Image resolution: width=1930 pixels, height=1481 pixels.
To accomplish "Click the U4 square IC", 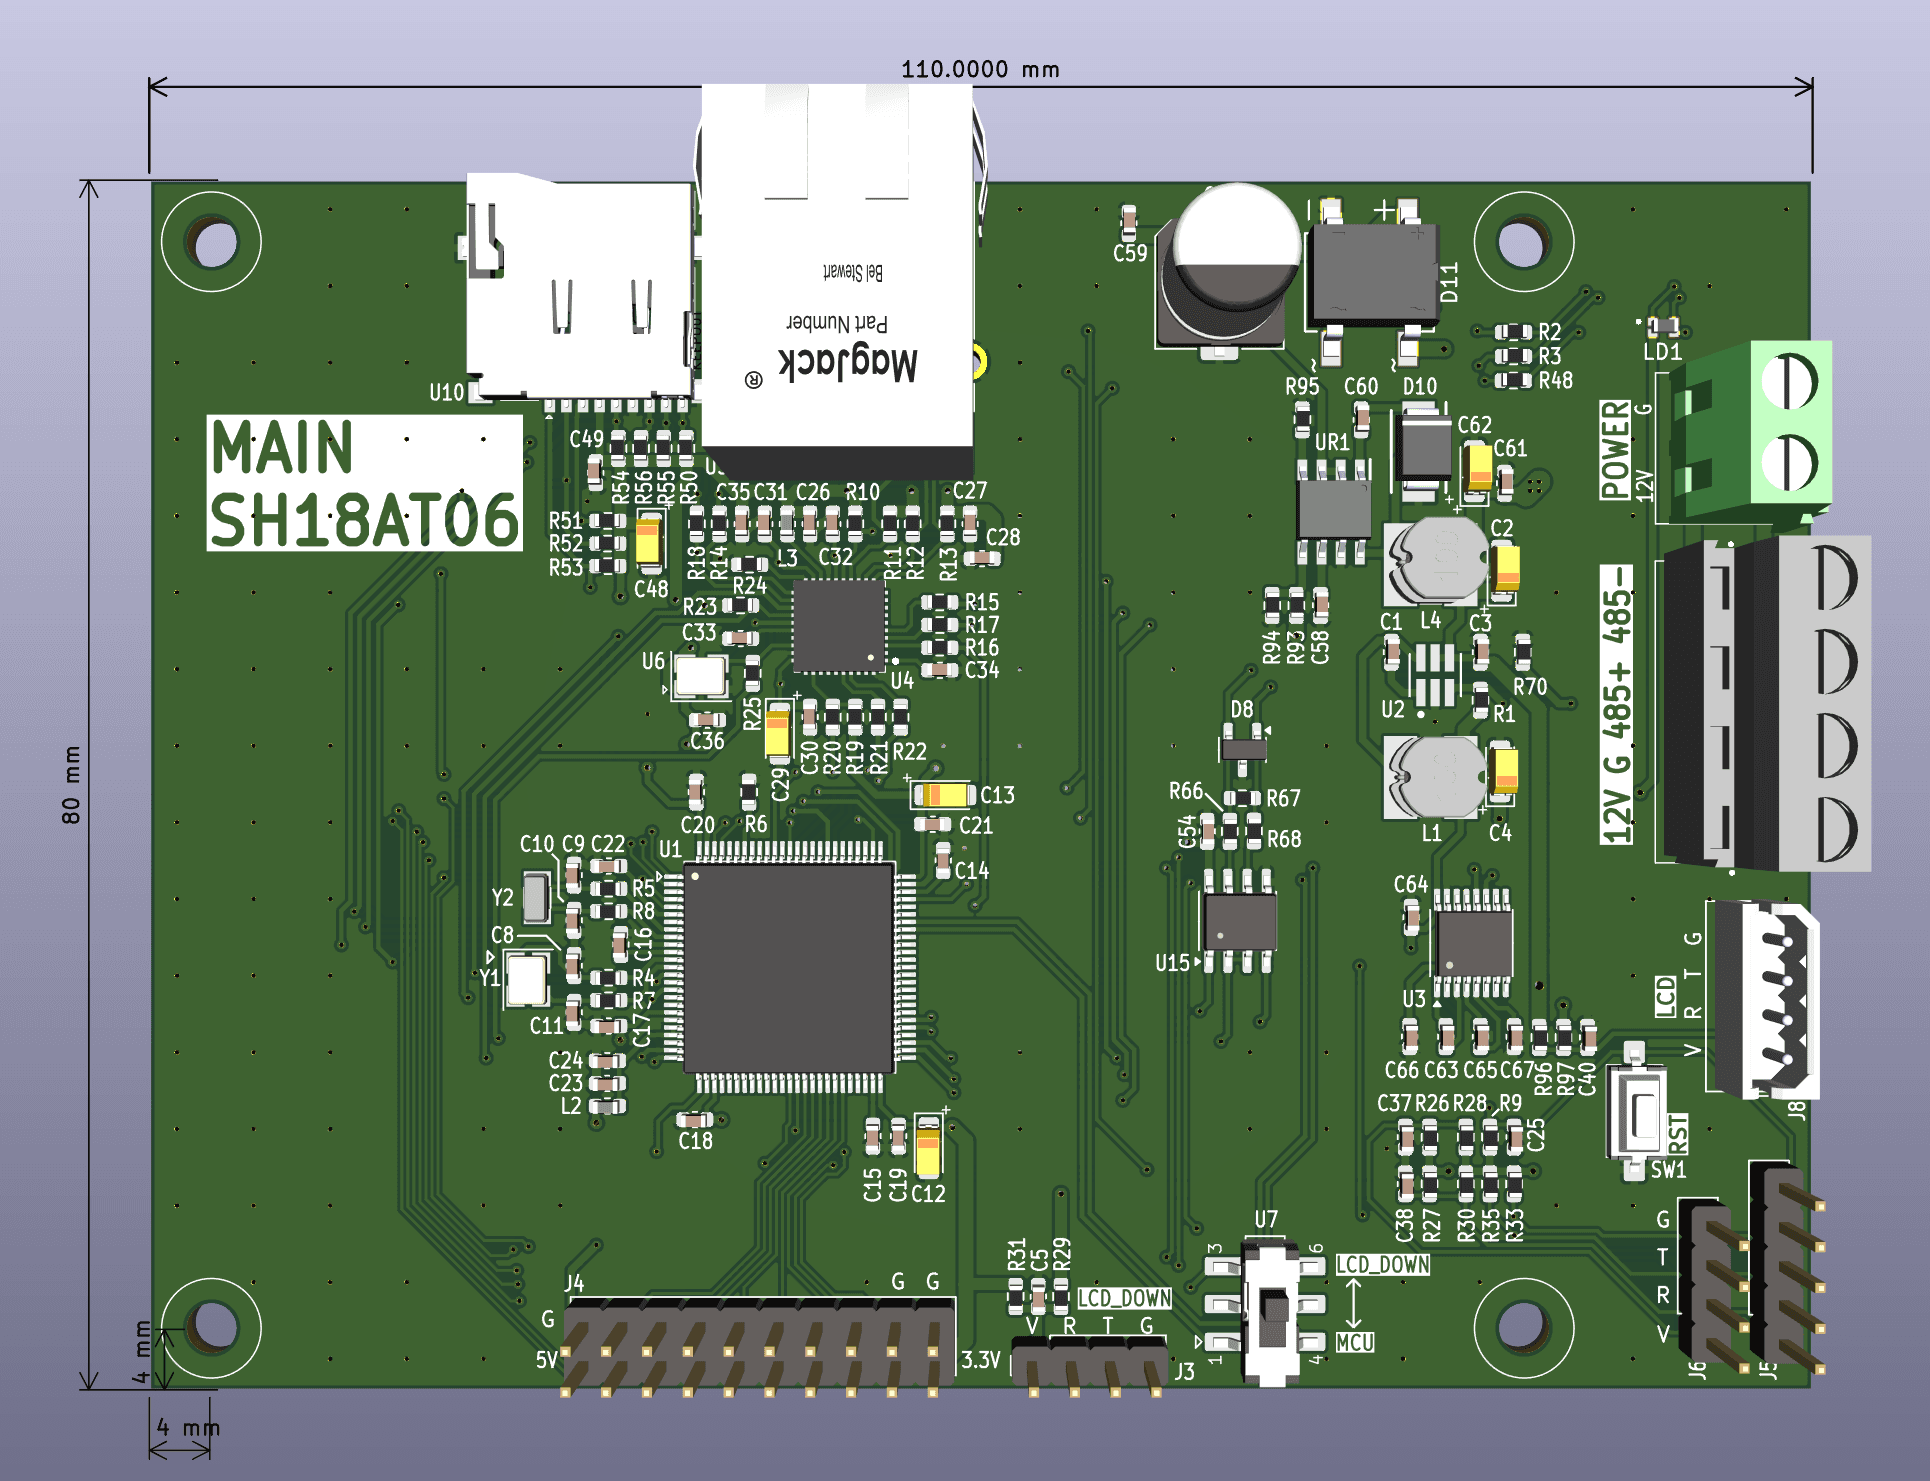I will pos(839,627).
